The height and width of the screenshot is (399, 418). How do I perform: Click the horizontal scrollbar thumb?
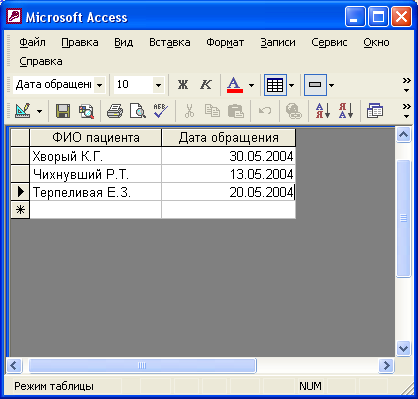click(x=142, y=366)
